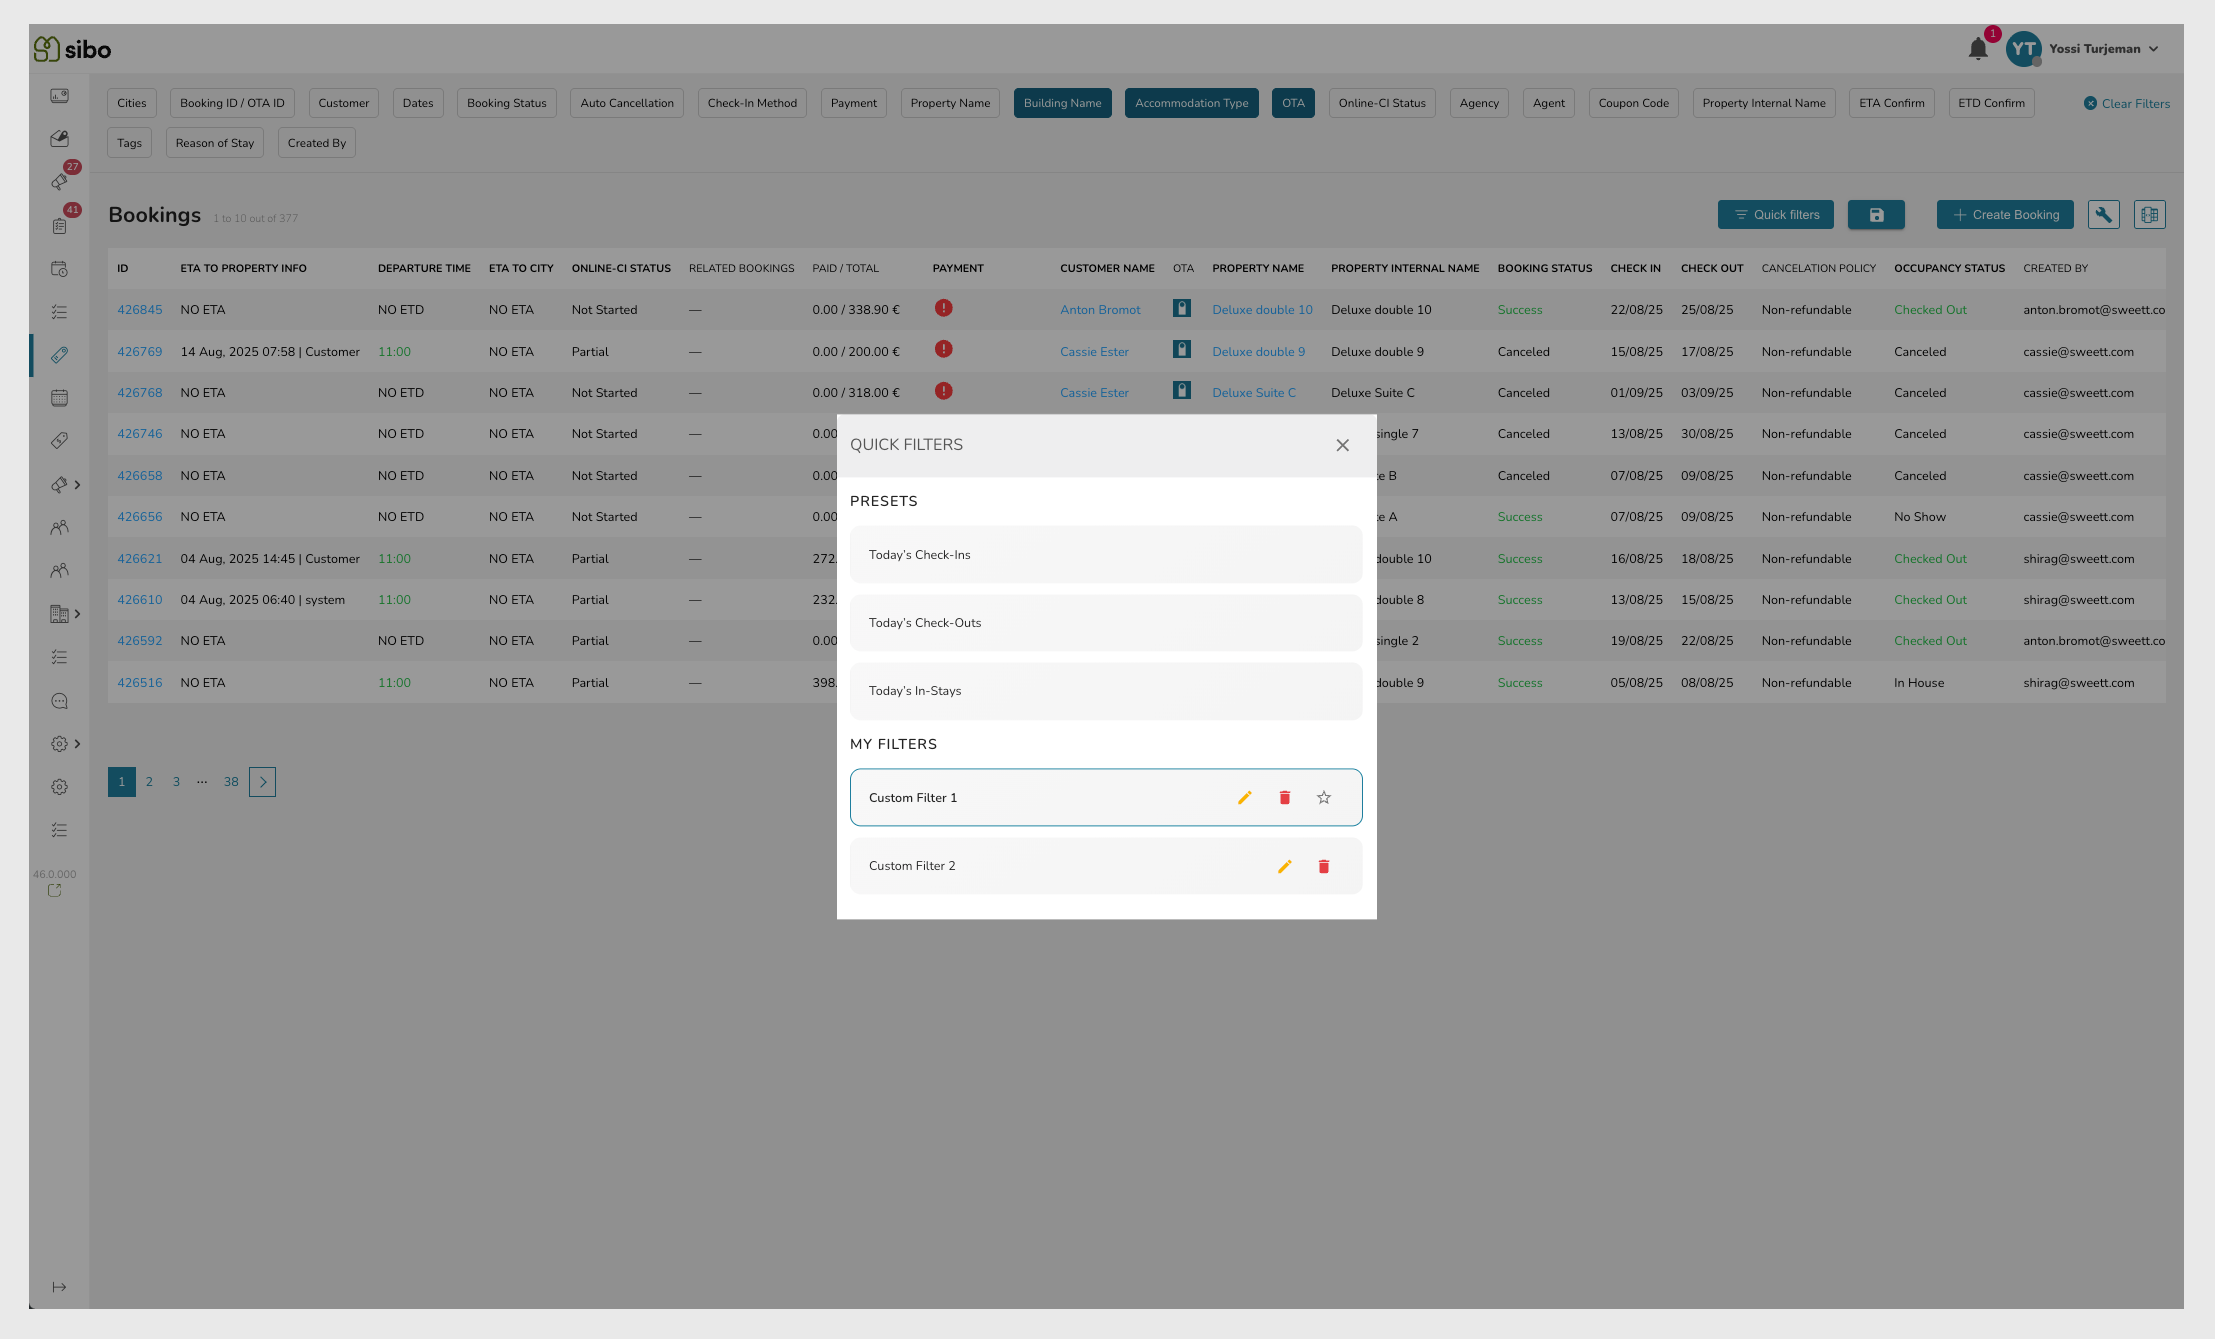2215x1339 pixels.
Task: Open the table columns layout icon
Action: (x=2149, y=215)
